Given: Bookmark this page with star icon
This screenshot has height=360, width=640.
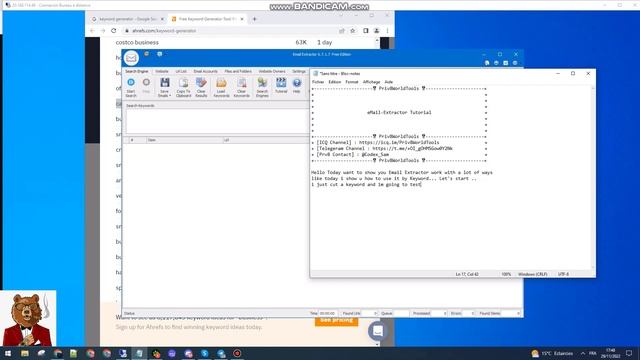Looking at the screenshot, I should click(353, 31).
